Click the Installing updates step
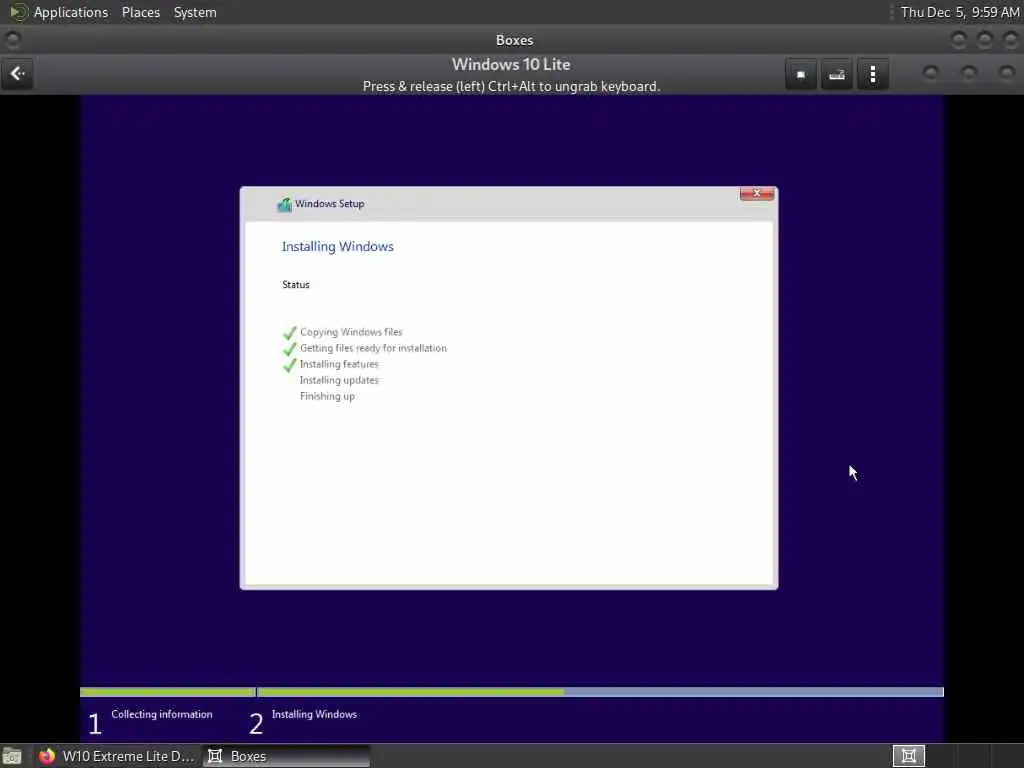The height and width of the screenshot is (768, 1024). click(x=339, y=380)
